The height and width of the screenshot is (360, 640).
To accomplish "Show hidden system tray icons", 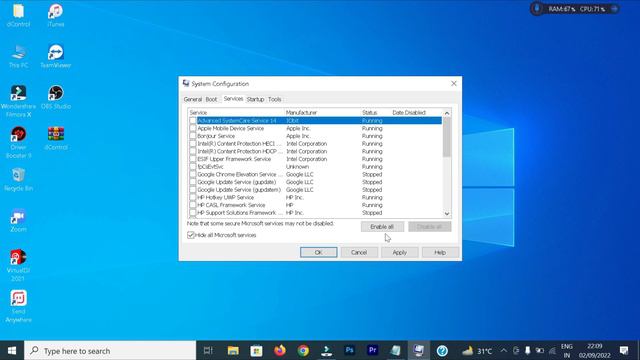I will pos(504,351).
